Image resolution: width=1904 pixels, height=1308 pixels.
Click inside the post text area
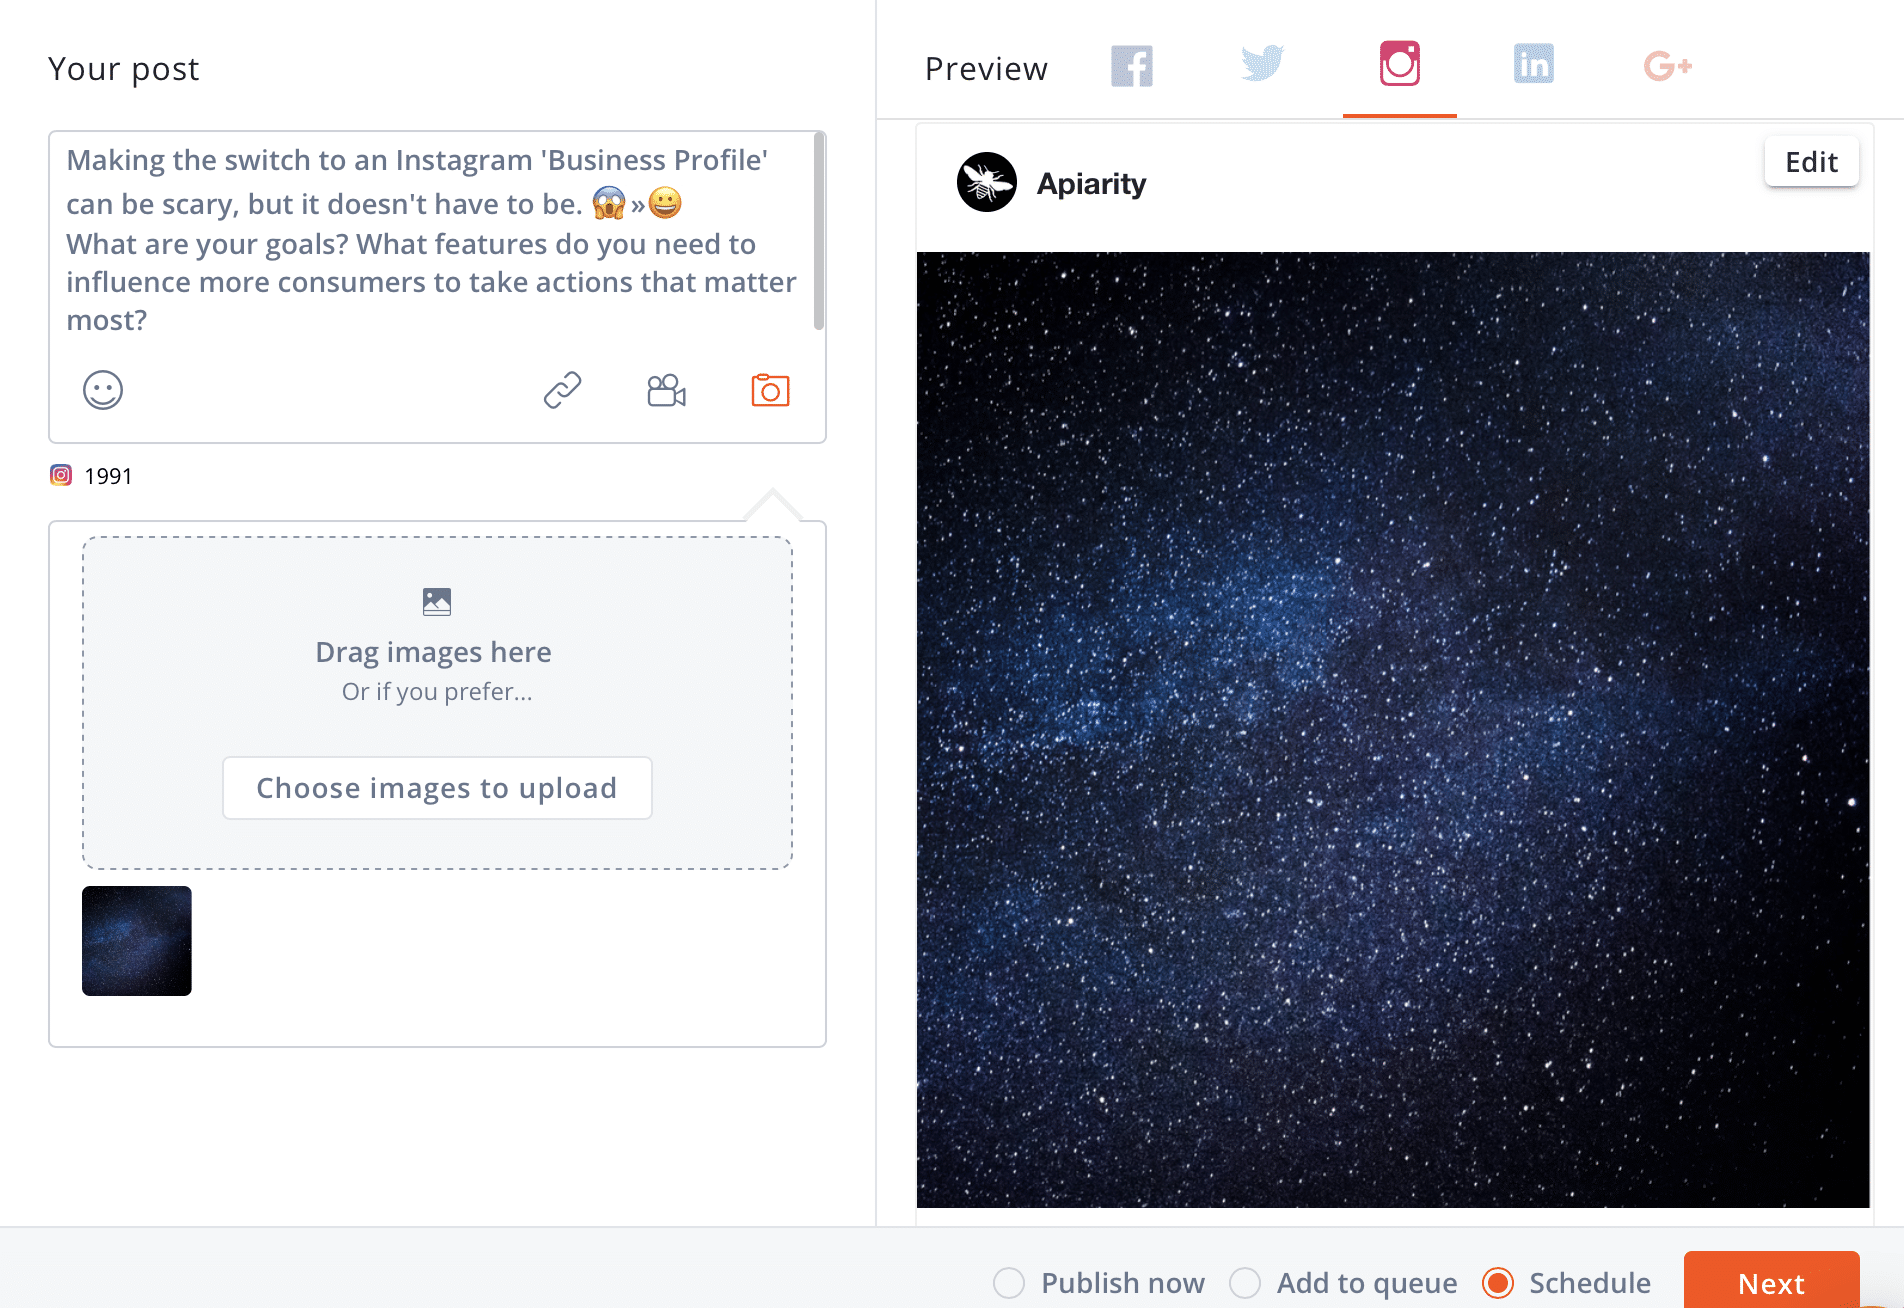(430, 240)
